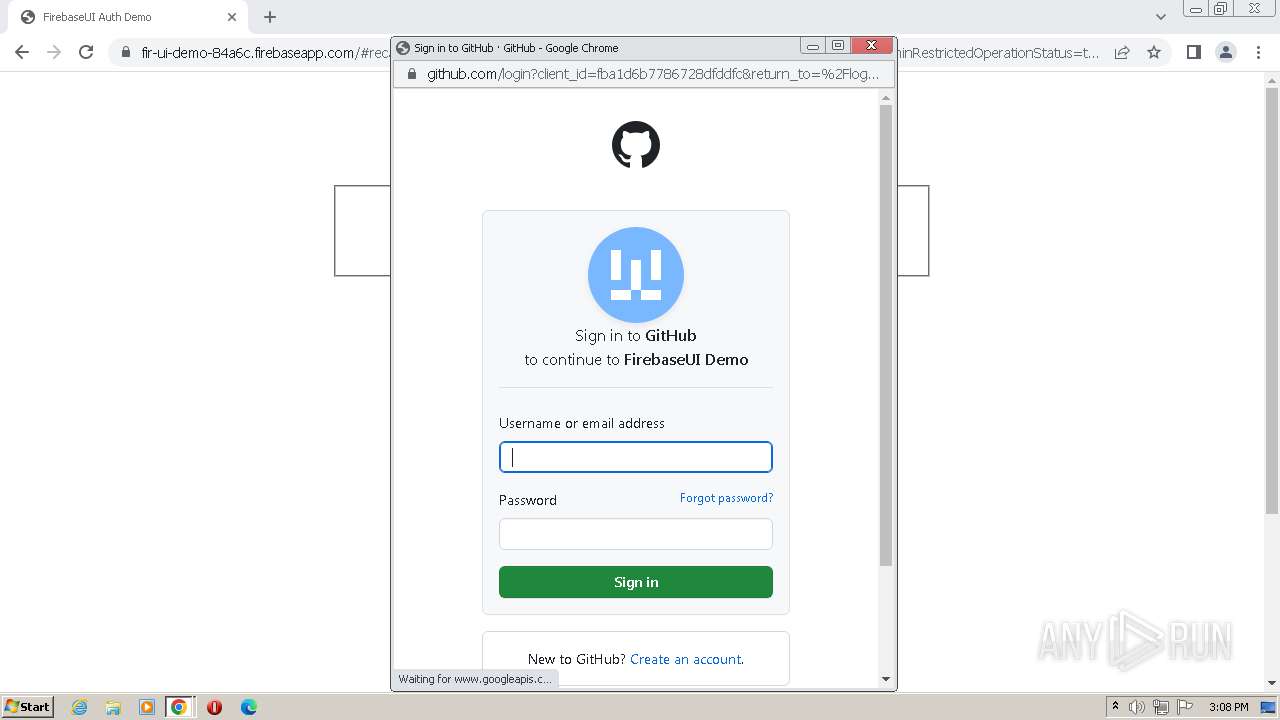The height and width of the screenshot is (720, 1280).
Task: Click the scroll-up arrow in GitHub popup
Action: [886, 97]
